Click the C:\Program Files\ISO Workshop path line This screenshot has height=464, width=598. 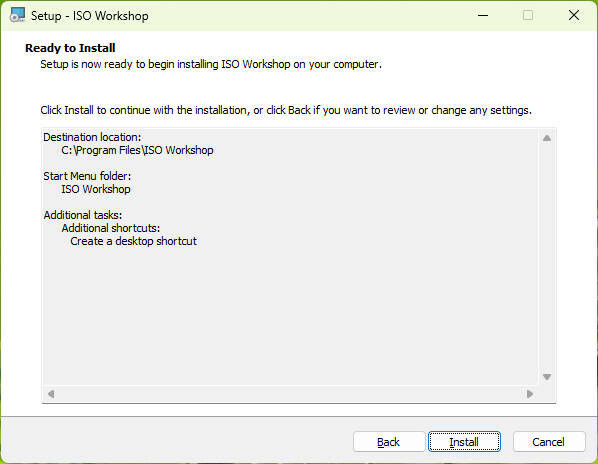coord(137,150)
